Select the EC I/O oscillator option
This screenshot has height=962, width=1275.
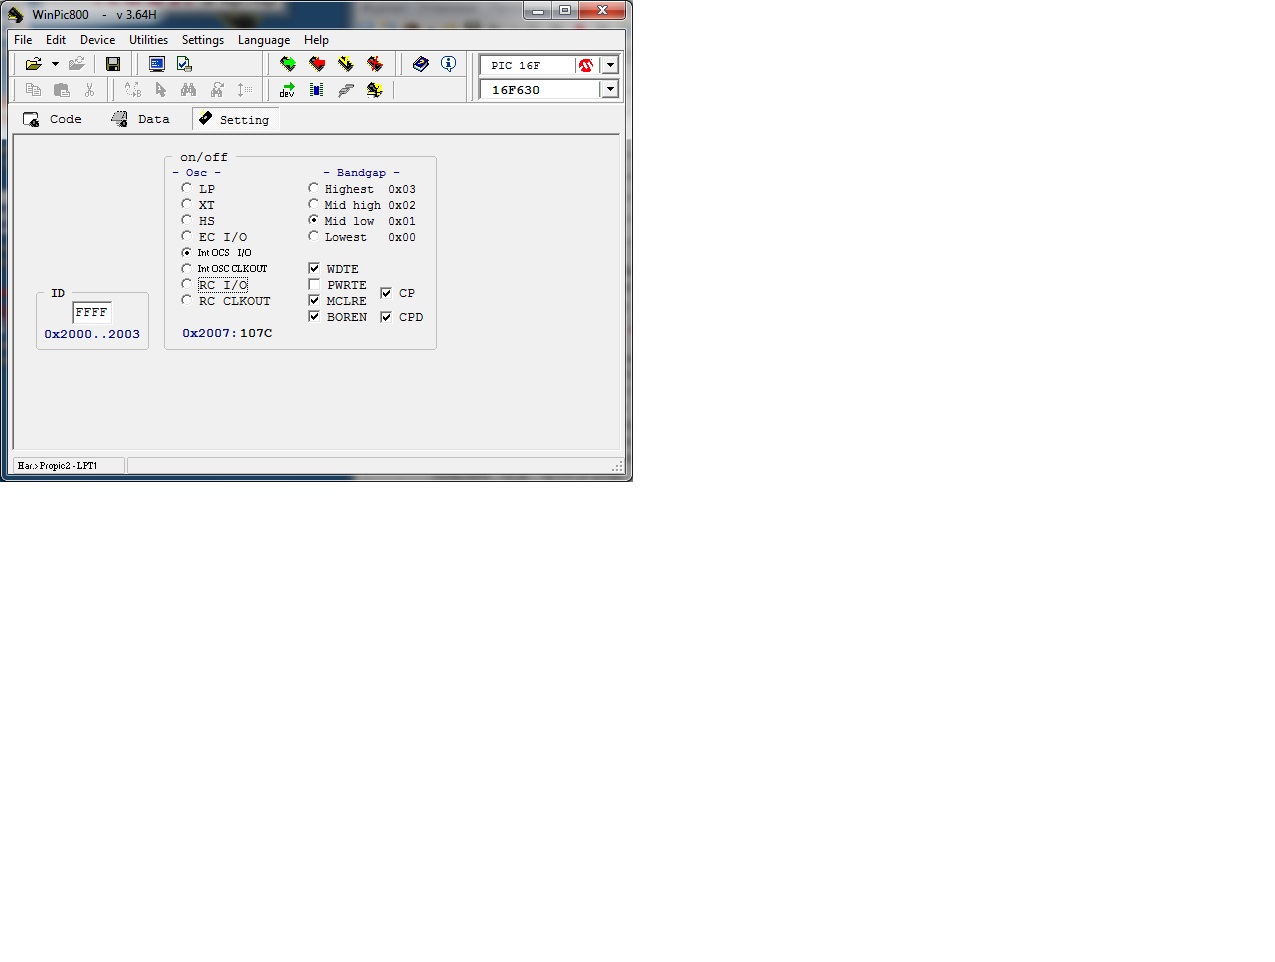187,236
